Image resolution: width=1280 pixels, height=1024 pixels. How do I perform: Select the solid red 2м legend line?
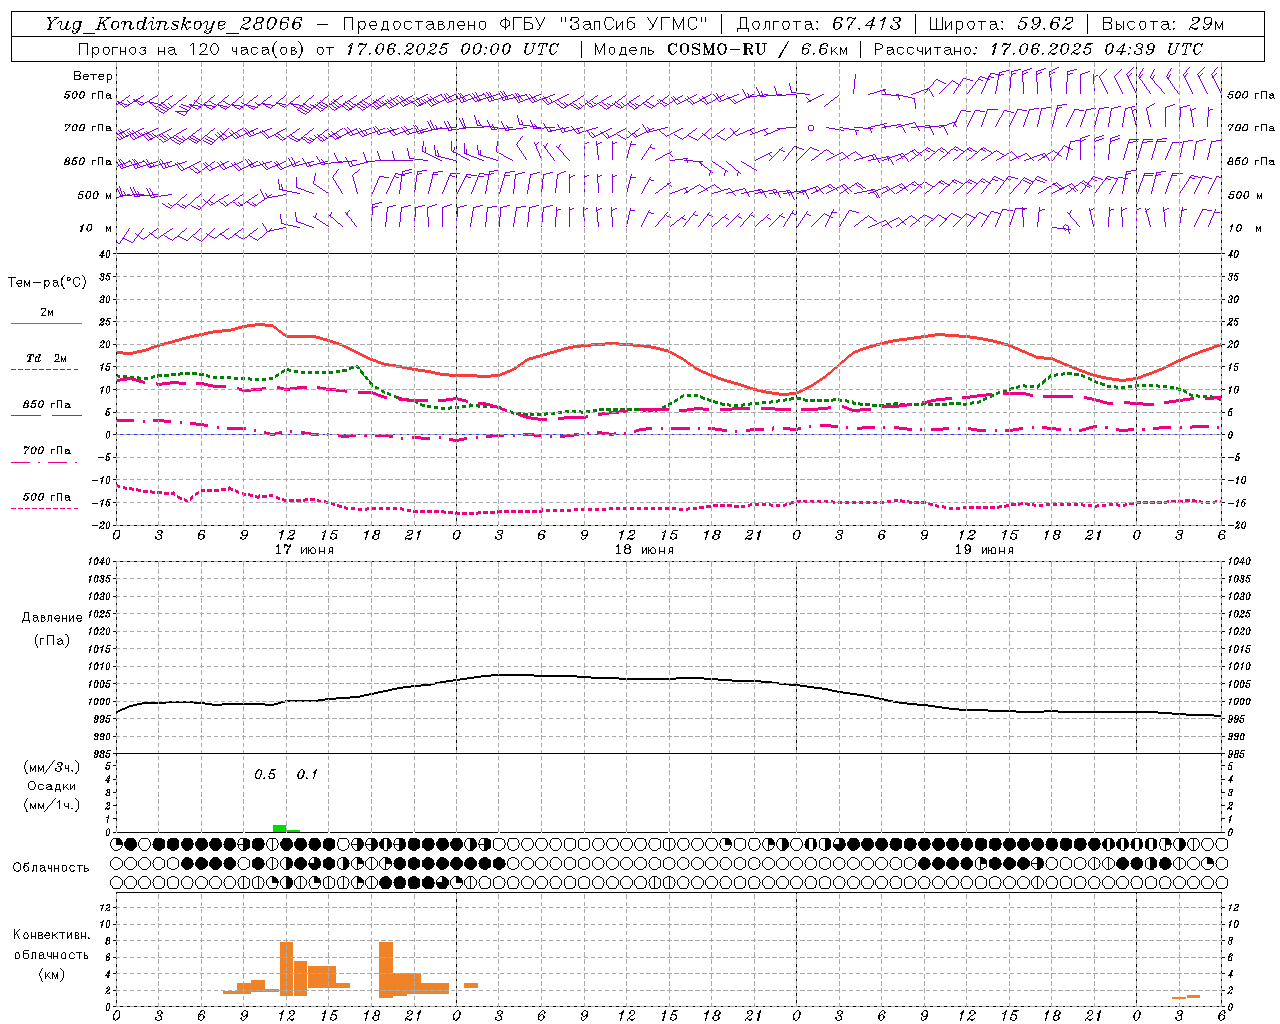coord(46,323)
